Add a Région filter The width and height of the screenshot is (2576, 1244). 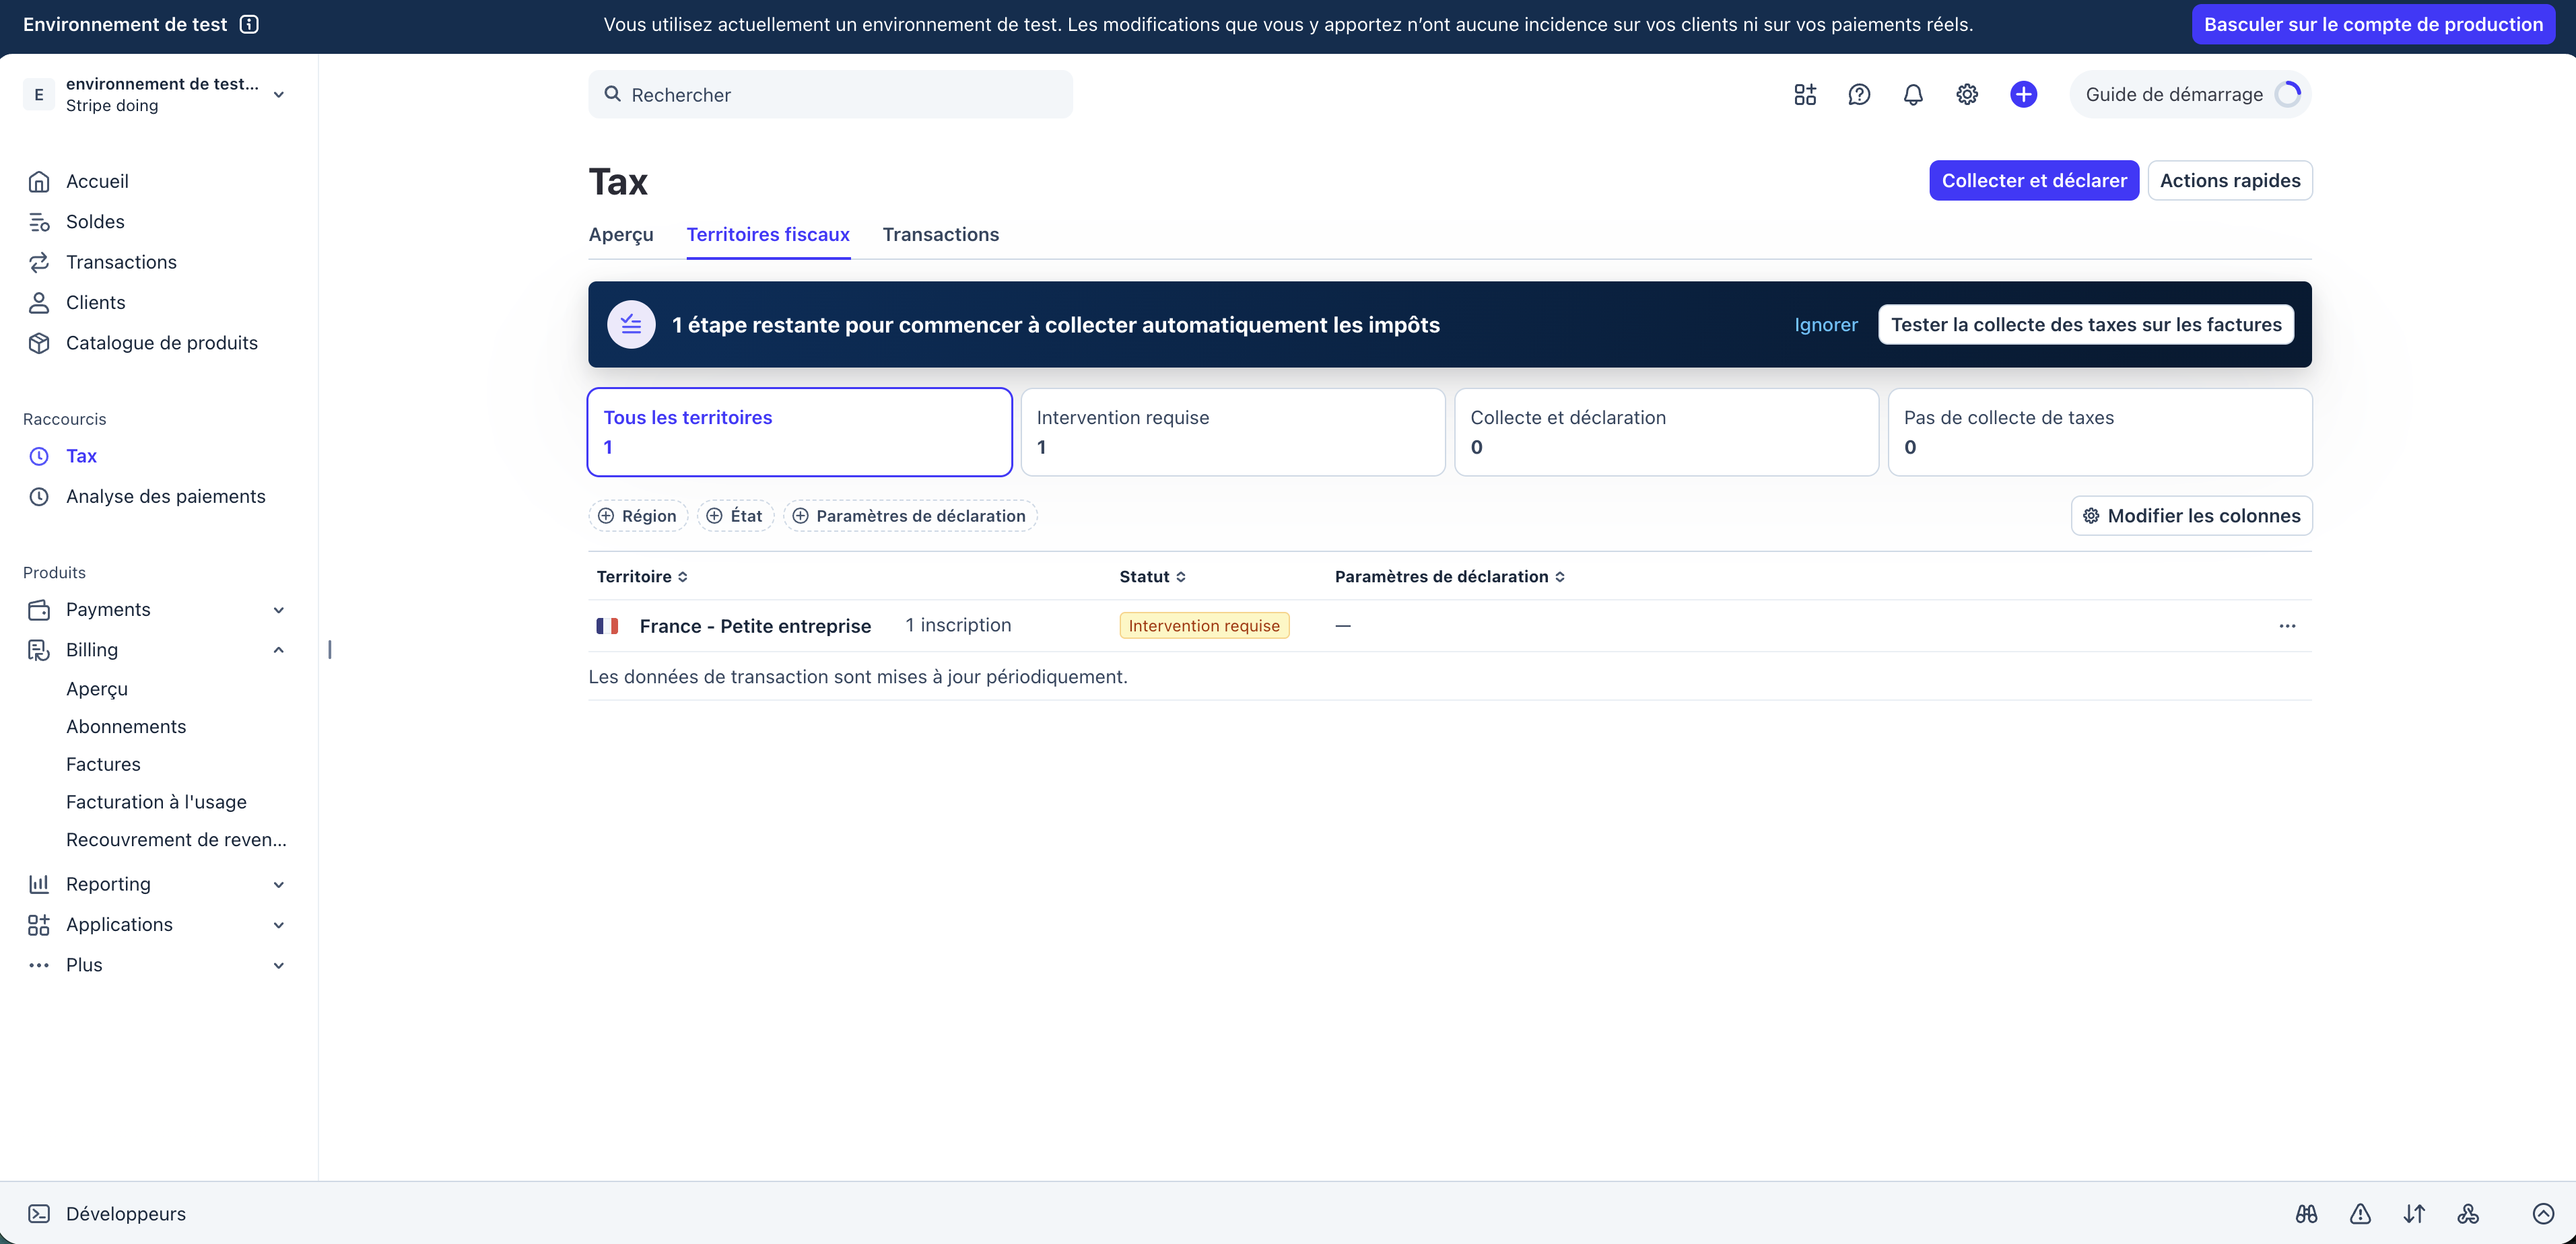(638, 516)
